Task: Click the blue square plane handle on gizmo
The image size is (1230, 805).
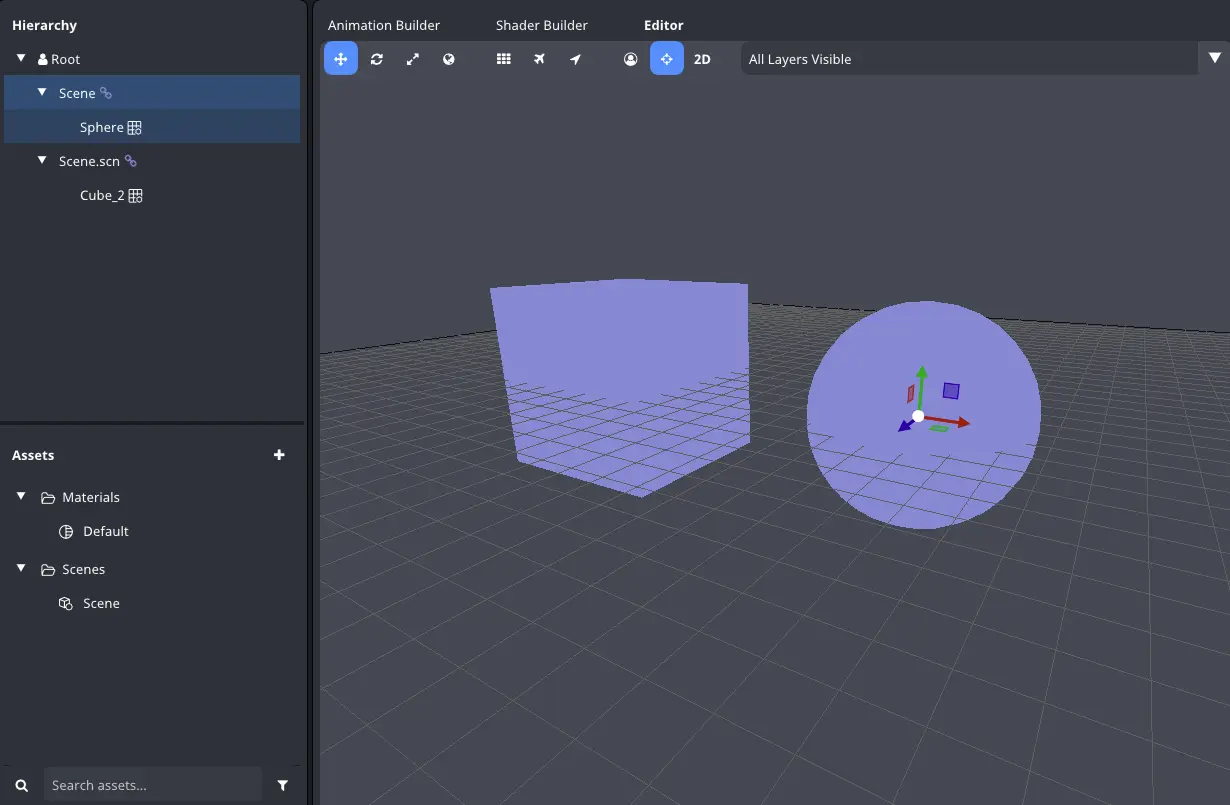Action: coord(951,391)
